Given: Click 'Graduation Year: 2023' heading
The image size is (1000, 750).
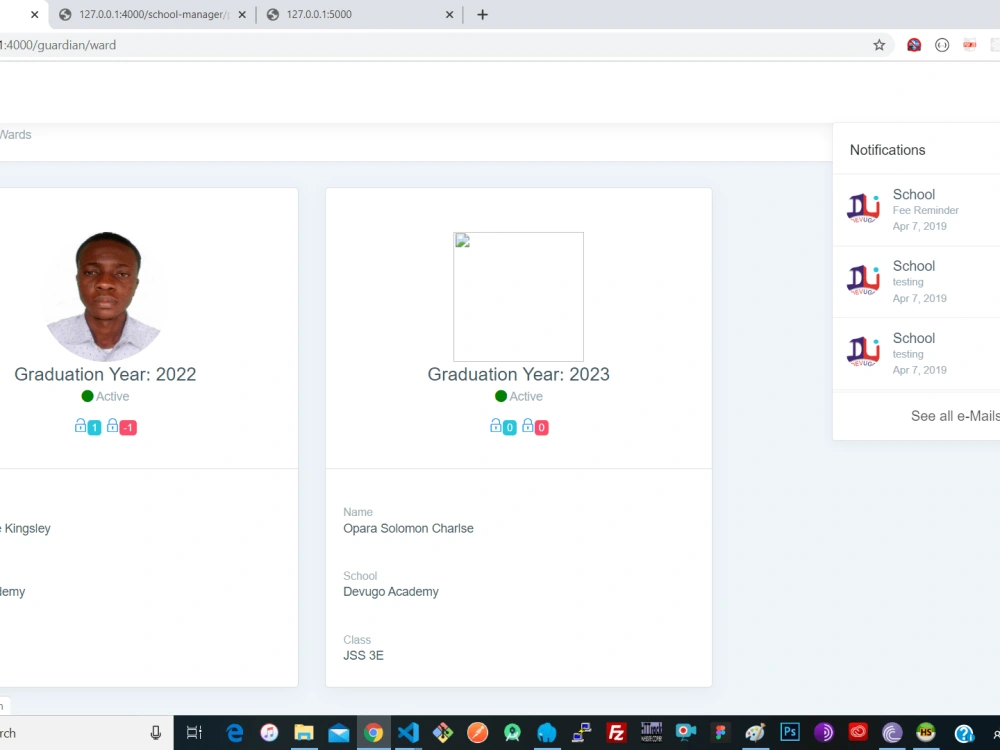Looking at the screenshot, I should pyautogui.click(x=518, y=374).
